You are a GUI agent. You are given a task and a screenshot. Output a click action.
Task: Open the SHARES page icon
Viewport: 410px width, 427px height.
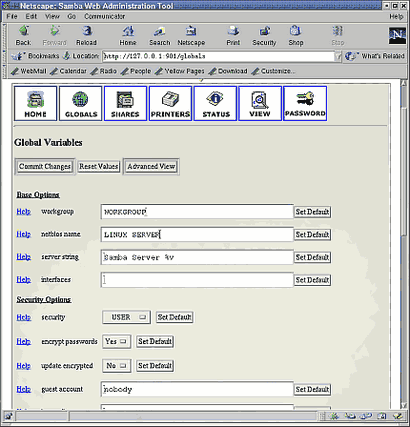click(125, 104)
